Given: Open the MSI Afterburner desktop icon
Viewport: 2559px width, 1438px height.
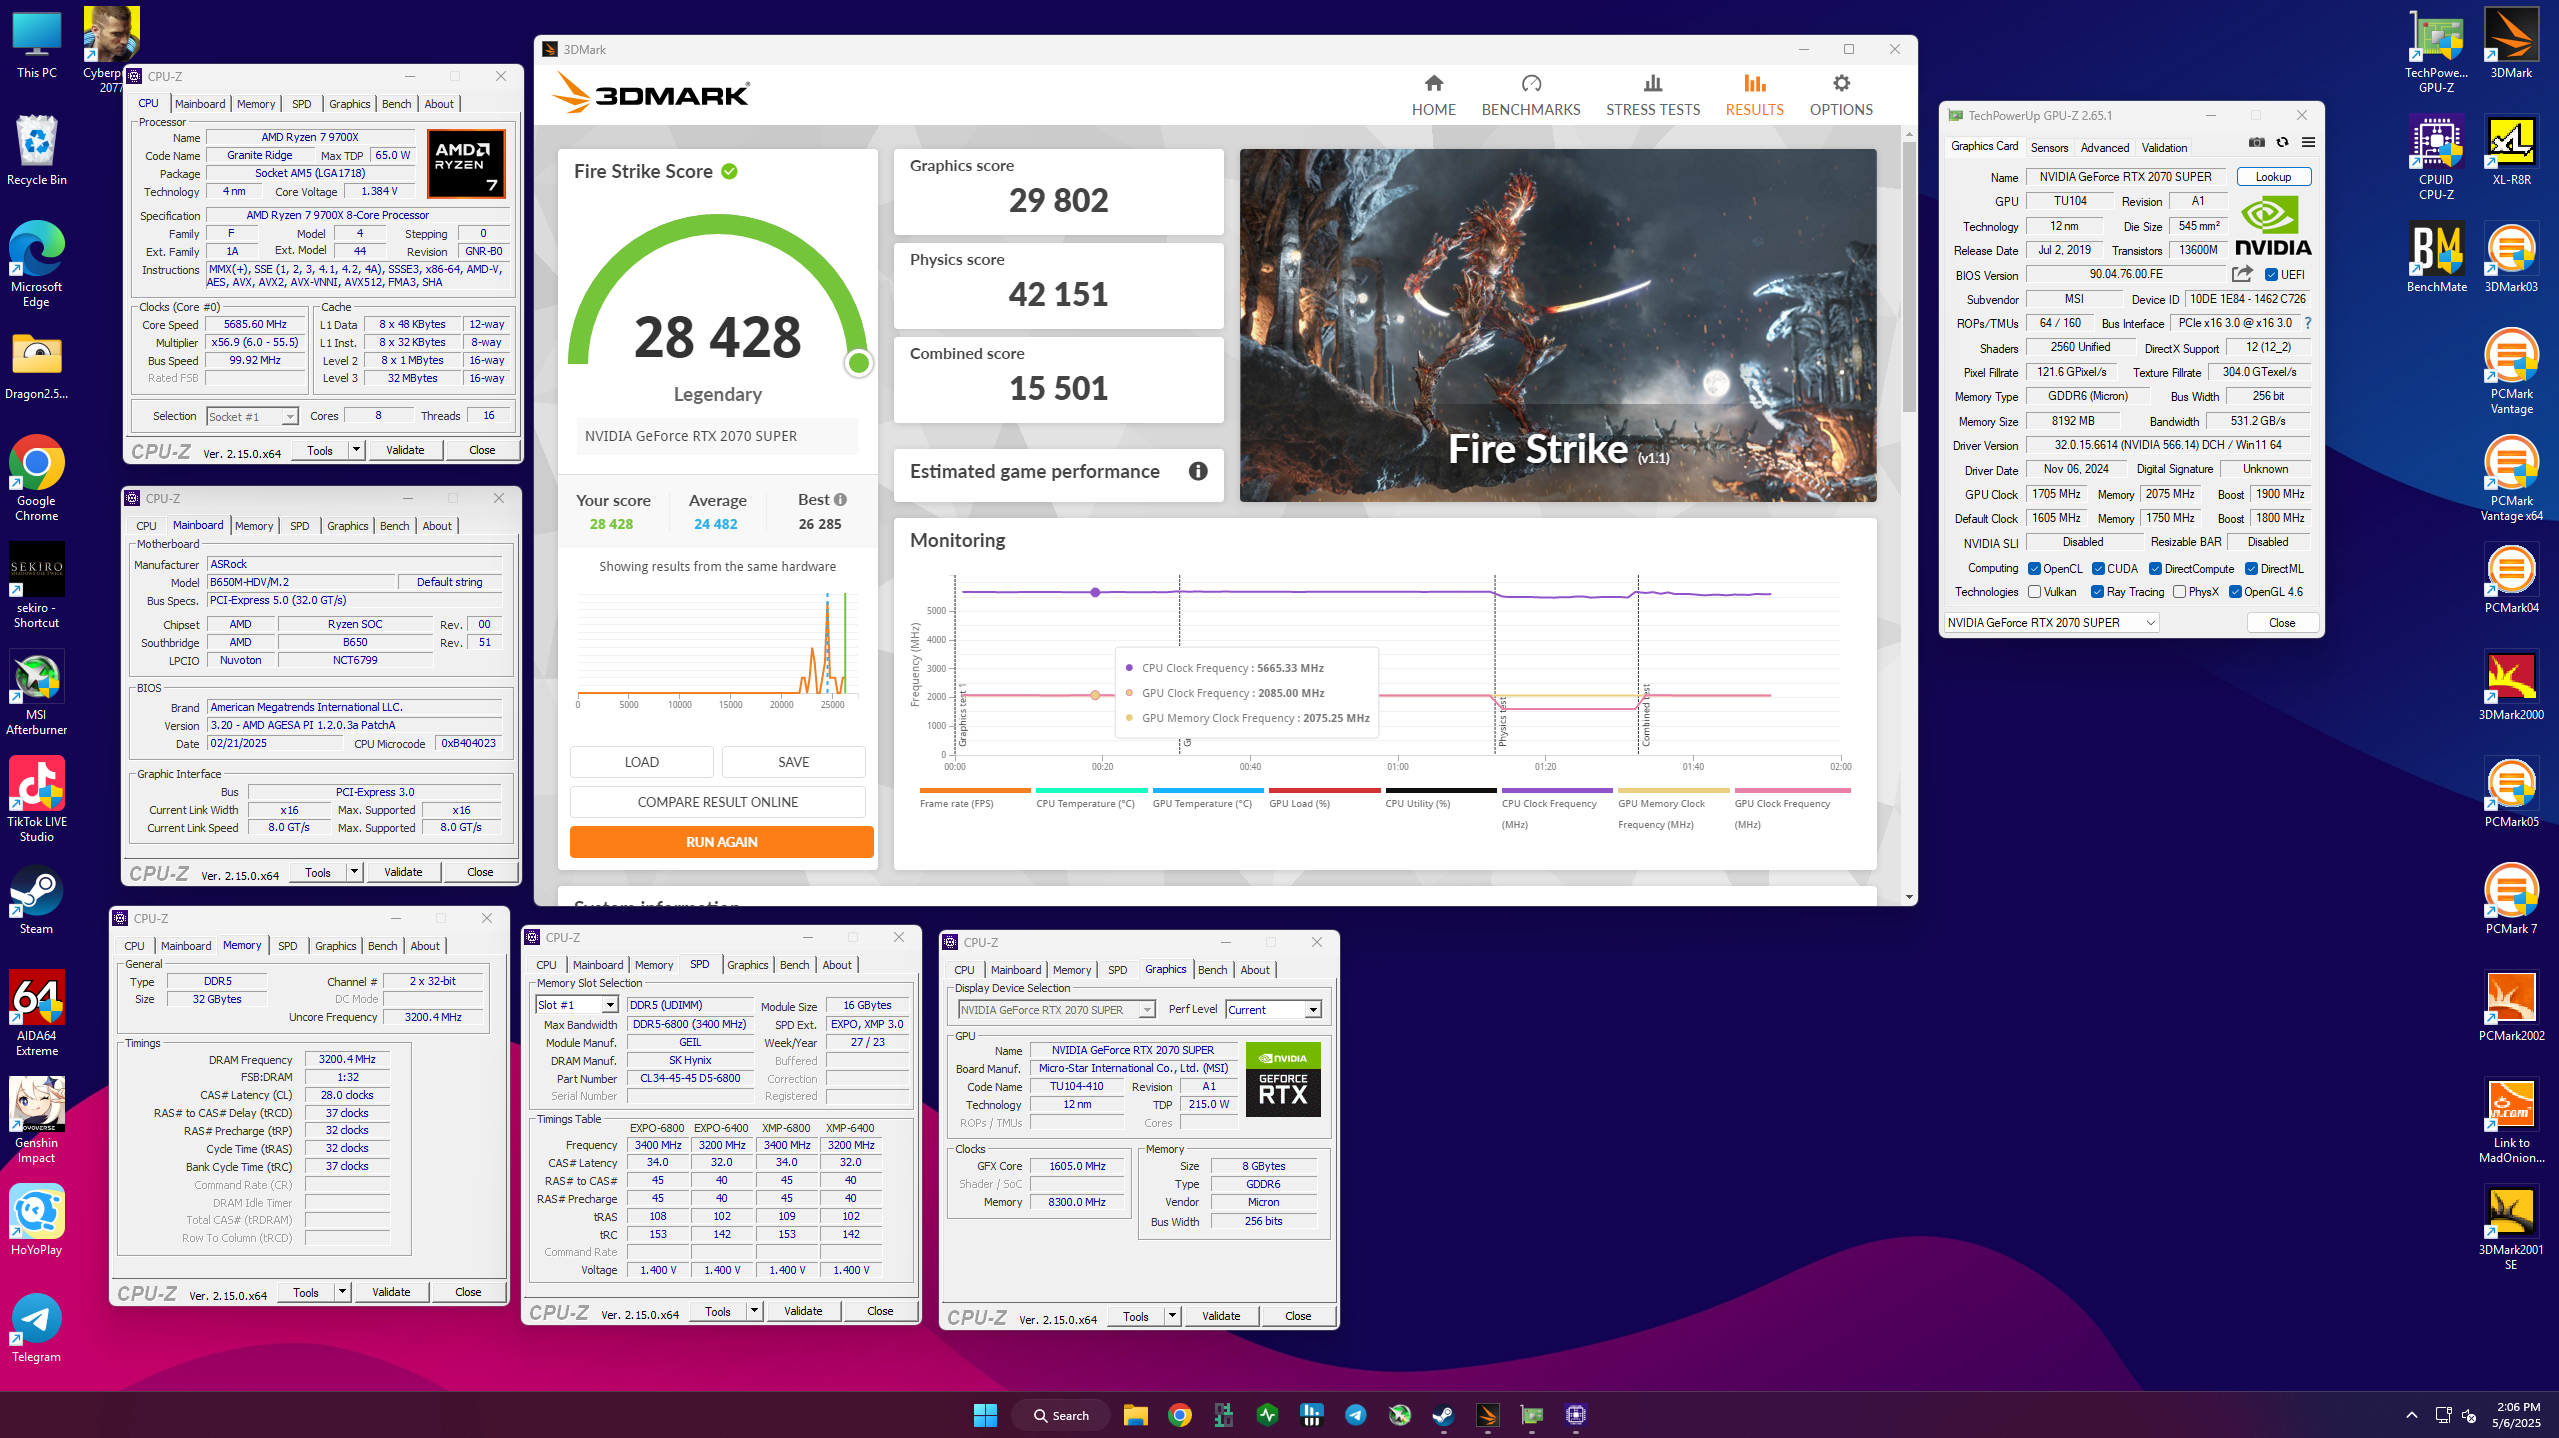Looking at the screenshot, I should pos(37,692).
